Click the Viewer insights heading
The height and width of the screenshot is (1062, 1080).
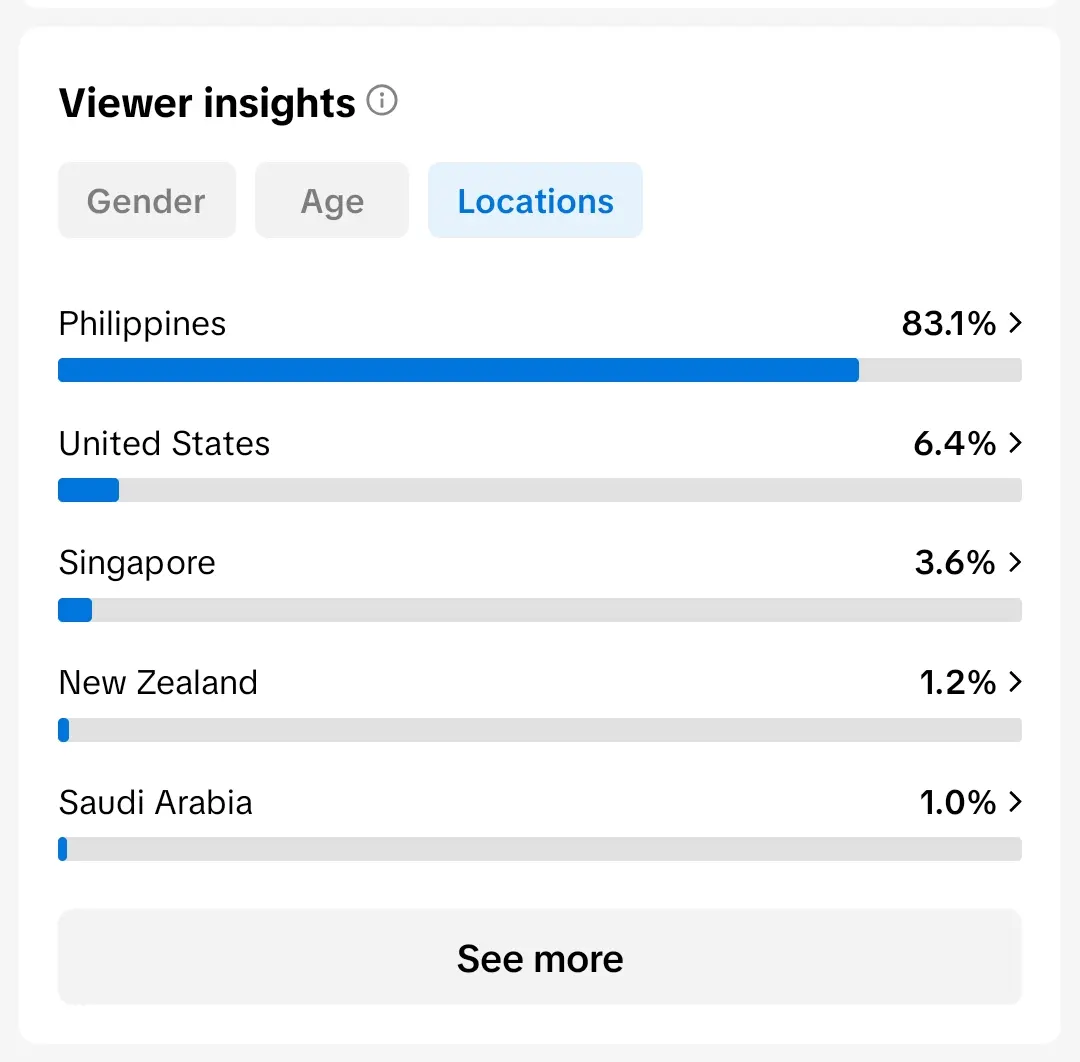click(x=207, y=103)
